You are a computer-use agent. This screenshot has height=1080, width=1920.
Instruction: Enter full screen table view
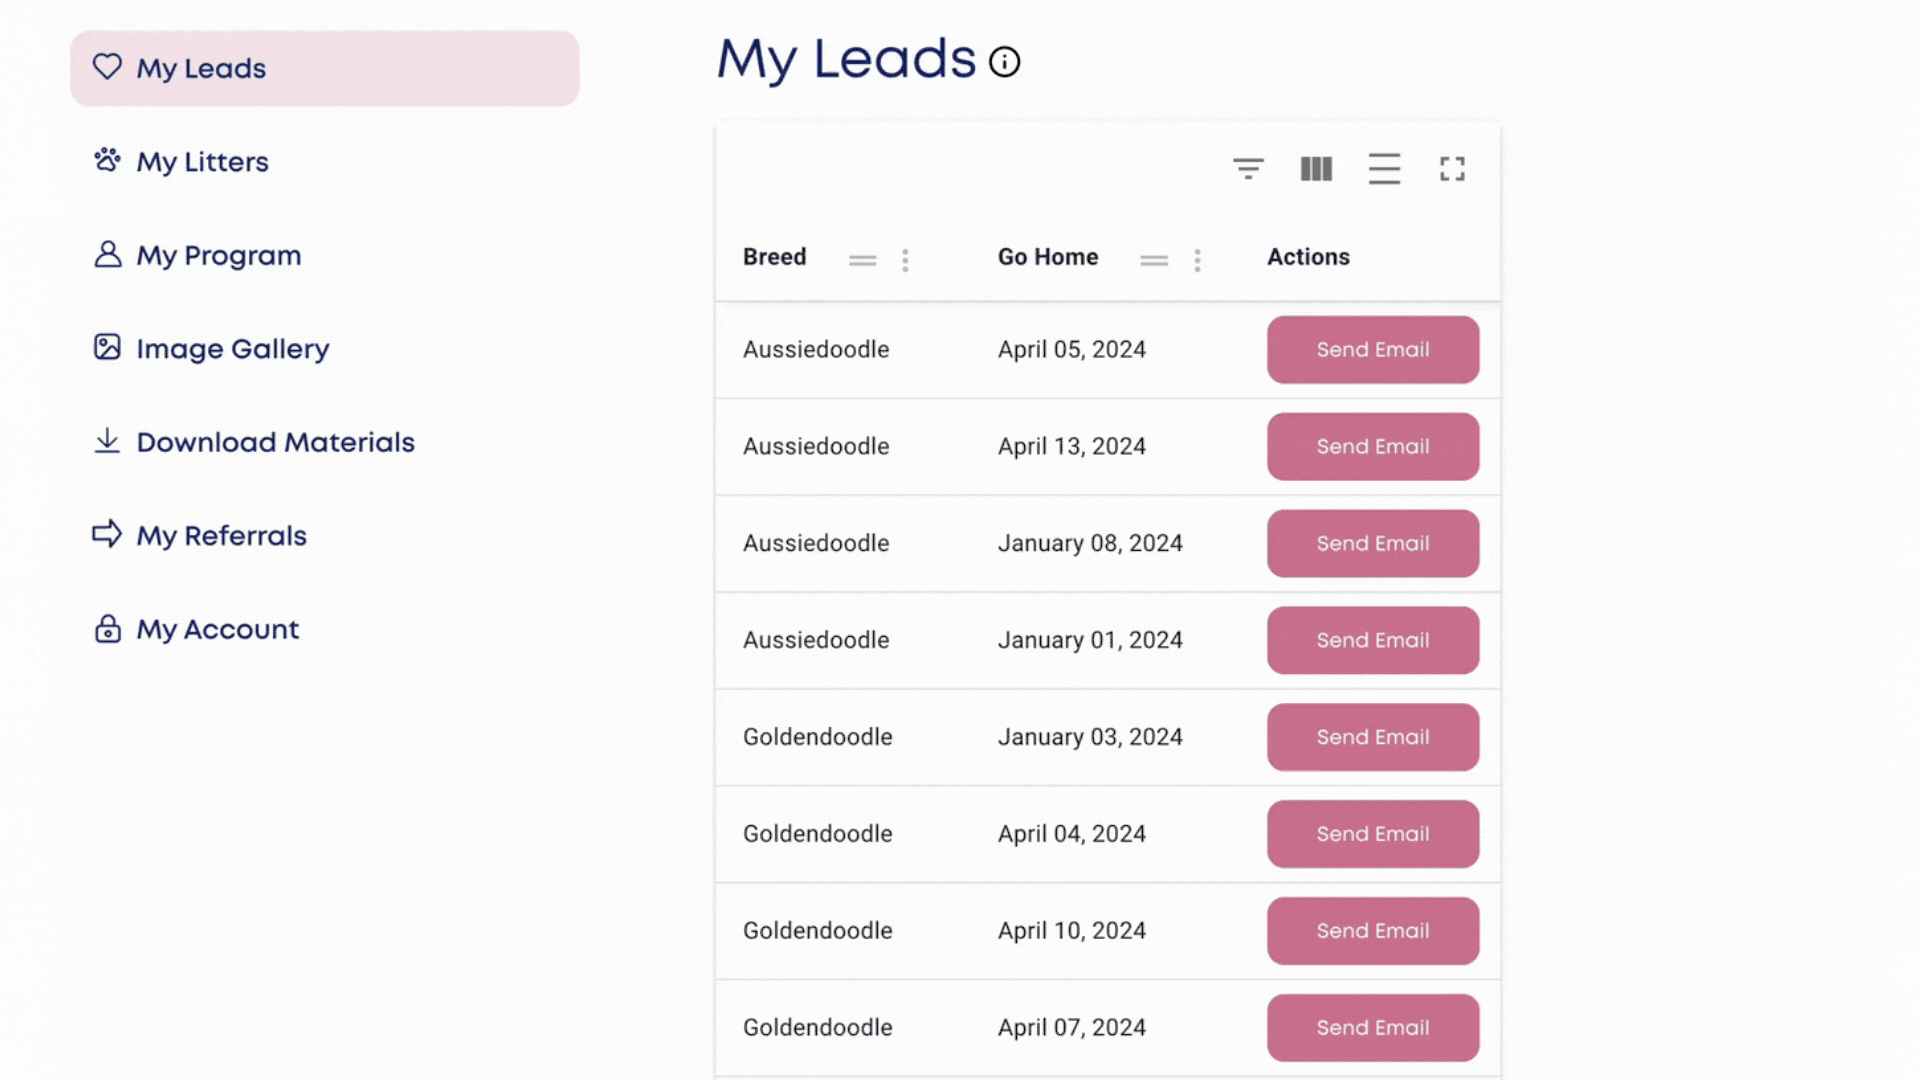[1452, 169]
